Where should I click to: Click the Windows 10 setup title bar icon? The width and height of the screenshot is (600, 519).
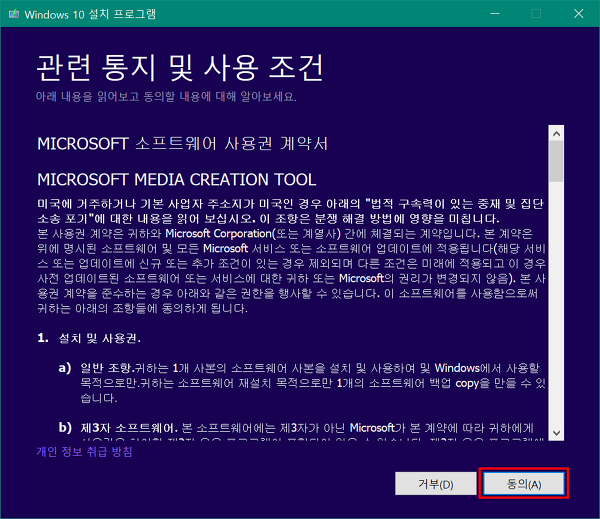click(x=14, y=14)
